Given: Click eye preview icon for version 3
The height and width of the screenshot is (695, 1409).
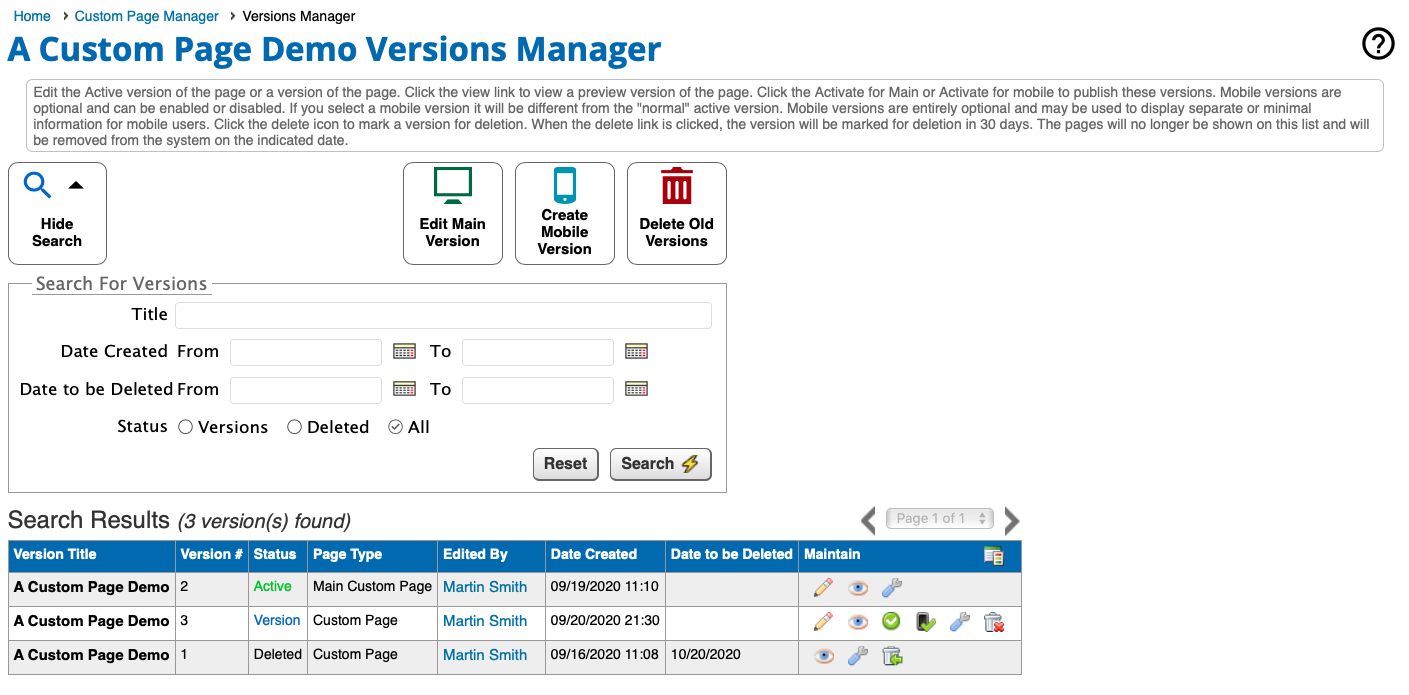Looking at the screenshot, I should (858, 622).
